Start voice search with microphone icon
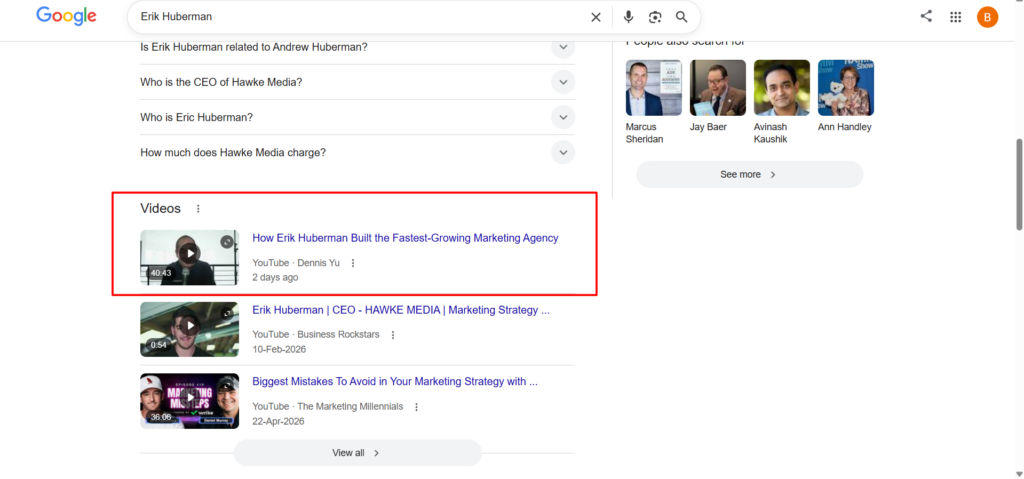 pos(628,18)
